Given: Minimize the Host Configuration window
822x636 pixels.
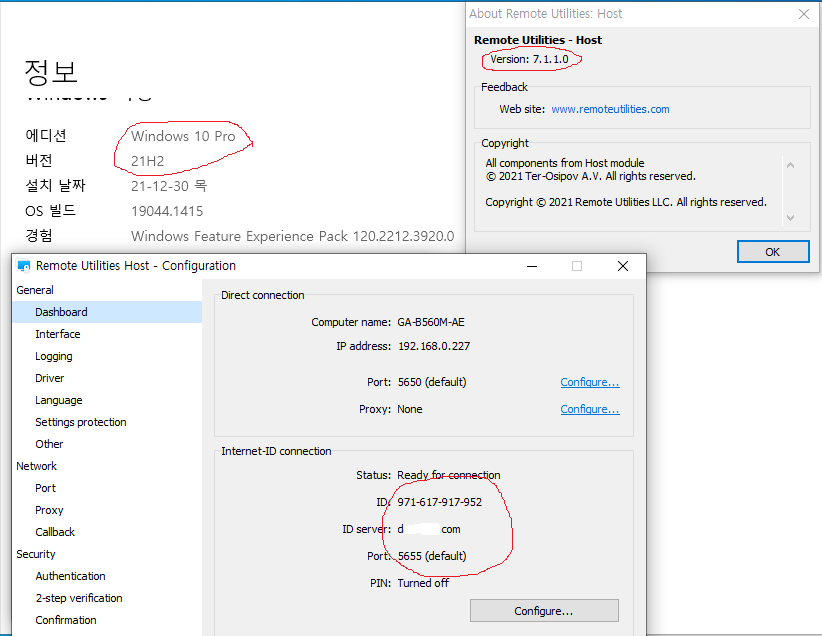Looking at the screenshot, I should pyautogui.click(x=531, y=266).
